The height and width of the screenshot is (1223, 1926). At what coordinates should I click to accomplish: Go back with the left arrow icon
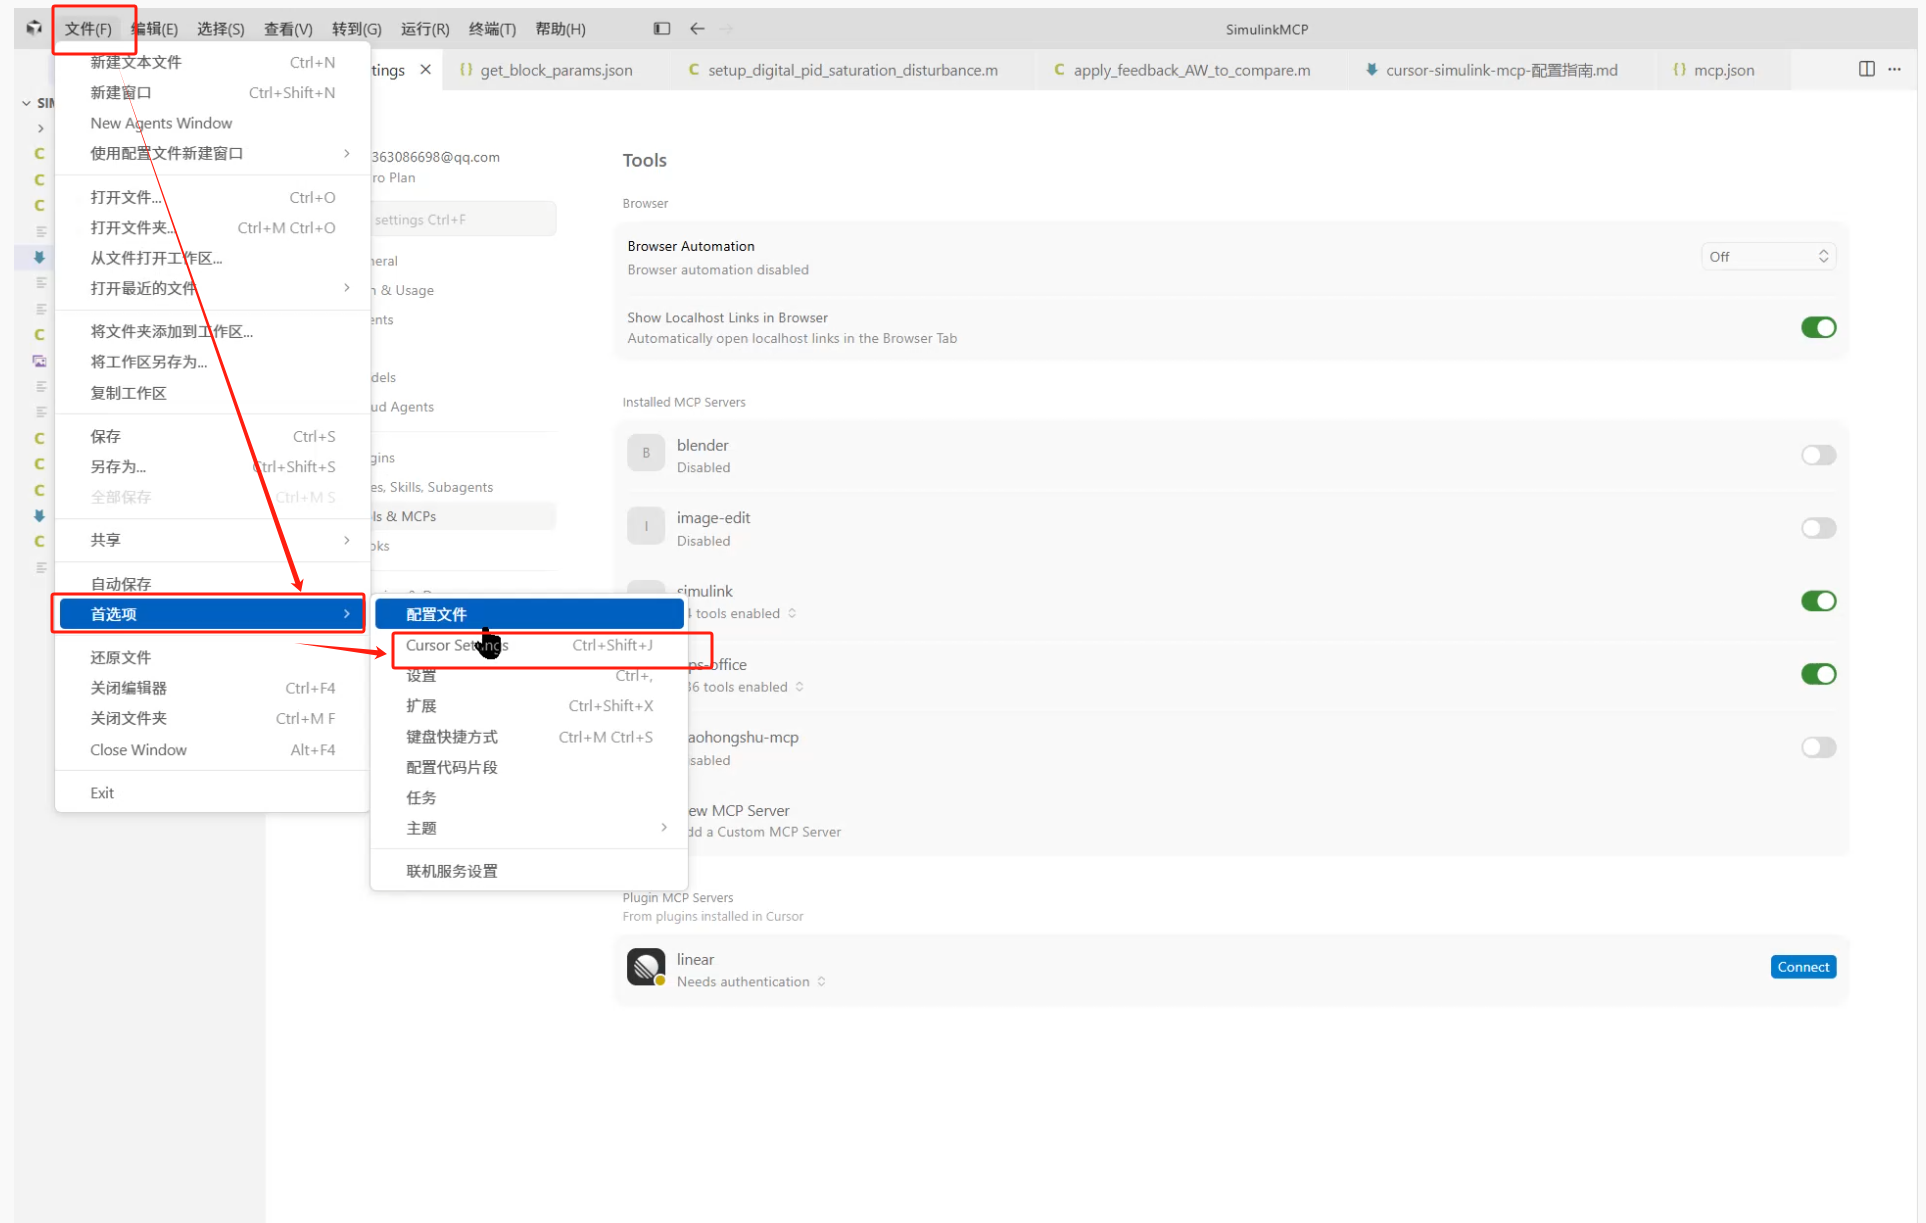pos(697,29)
